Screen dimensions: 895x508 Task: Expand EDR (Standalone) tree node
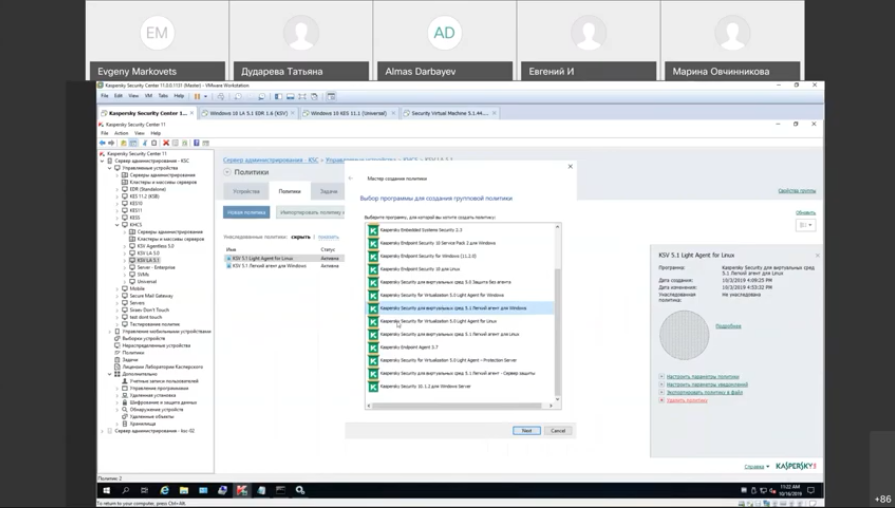coord(118,190)
